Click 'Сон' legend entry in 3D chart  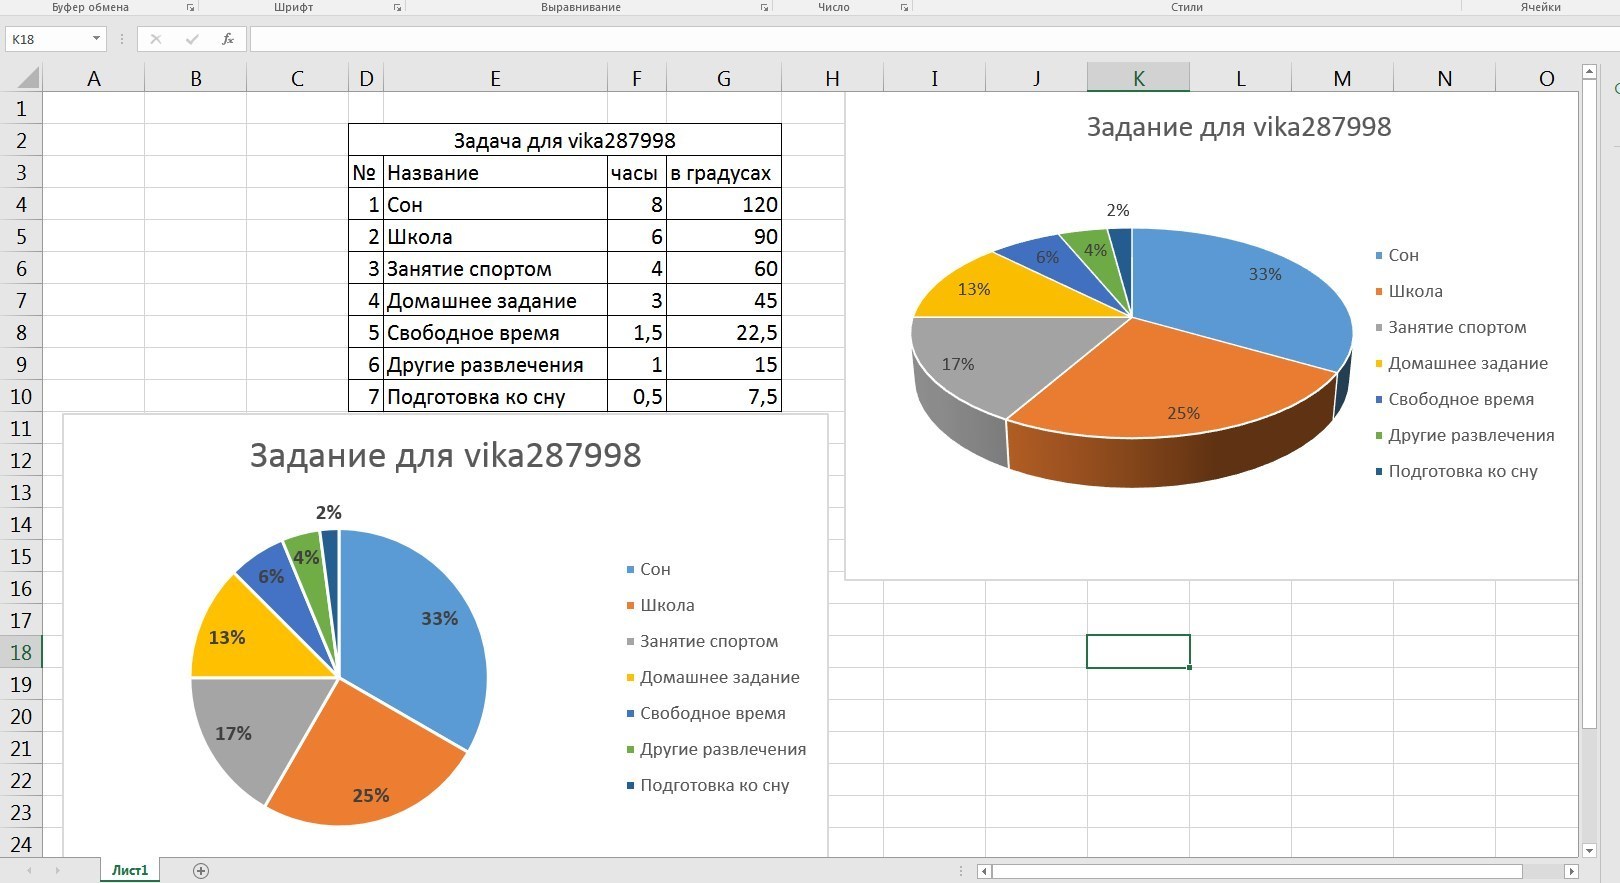(1398, 255)
